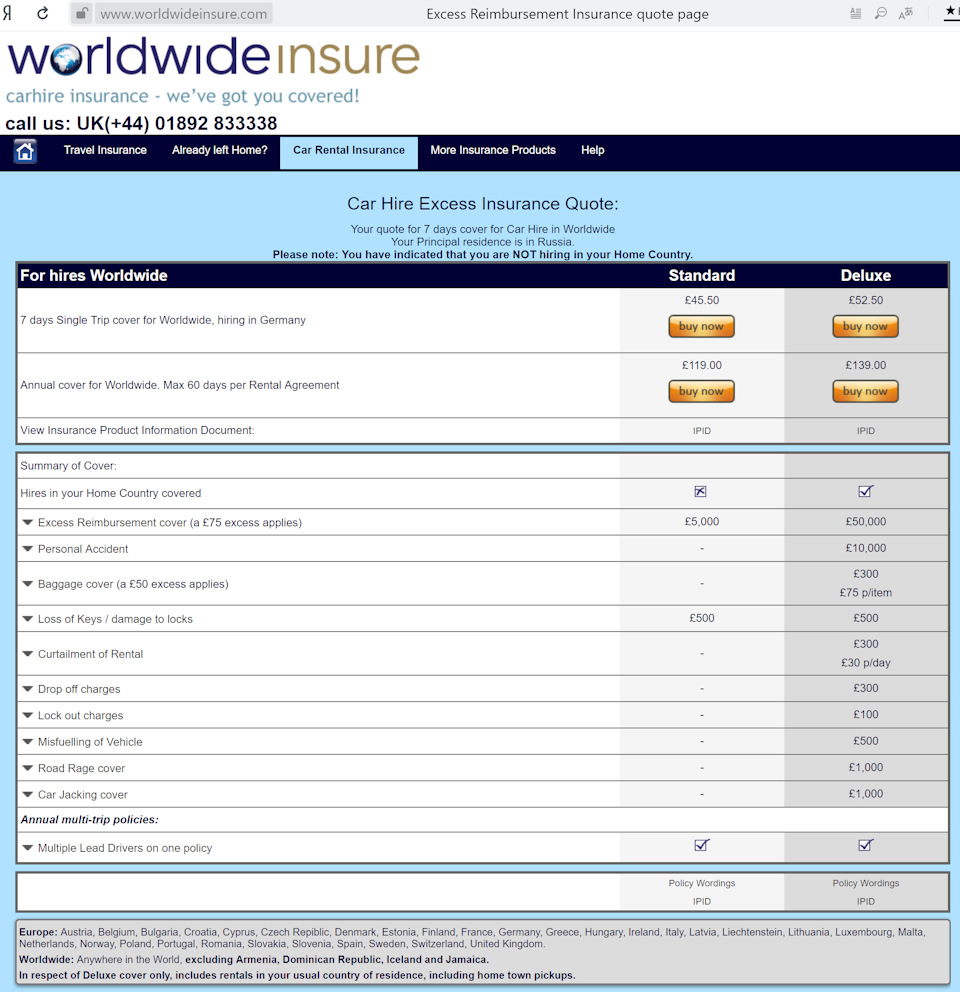Viewport: 960px width, 992px height.
Task: Open Travel Insurance menu
Action: 105,151
